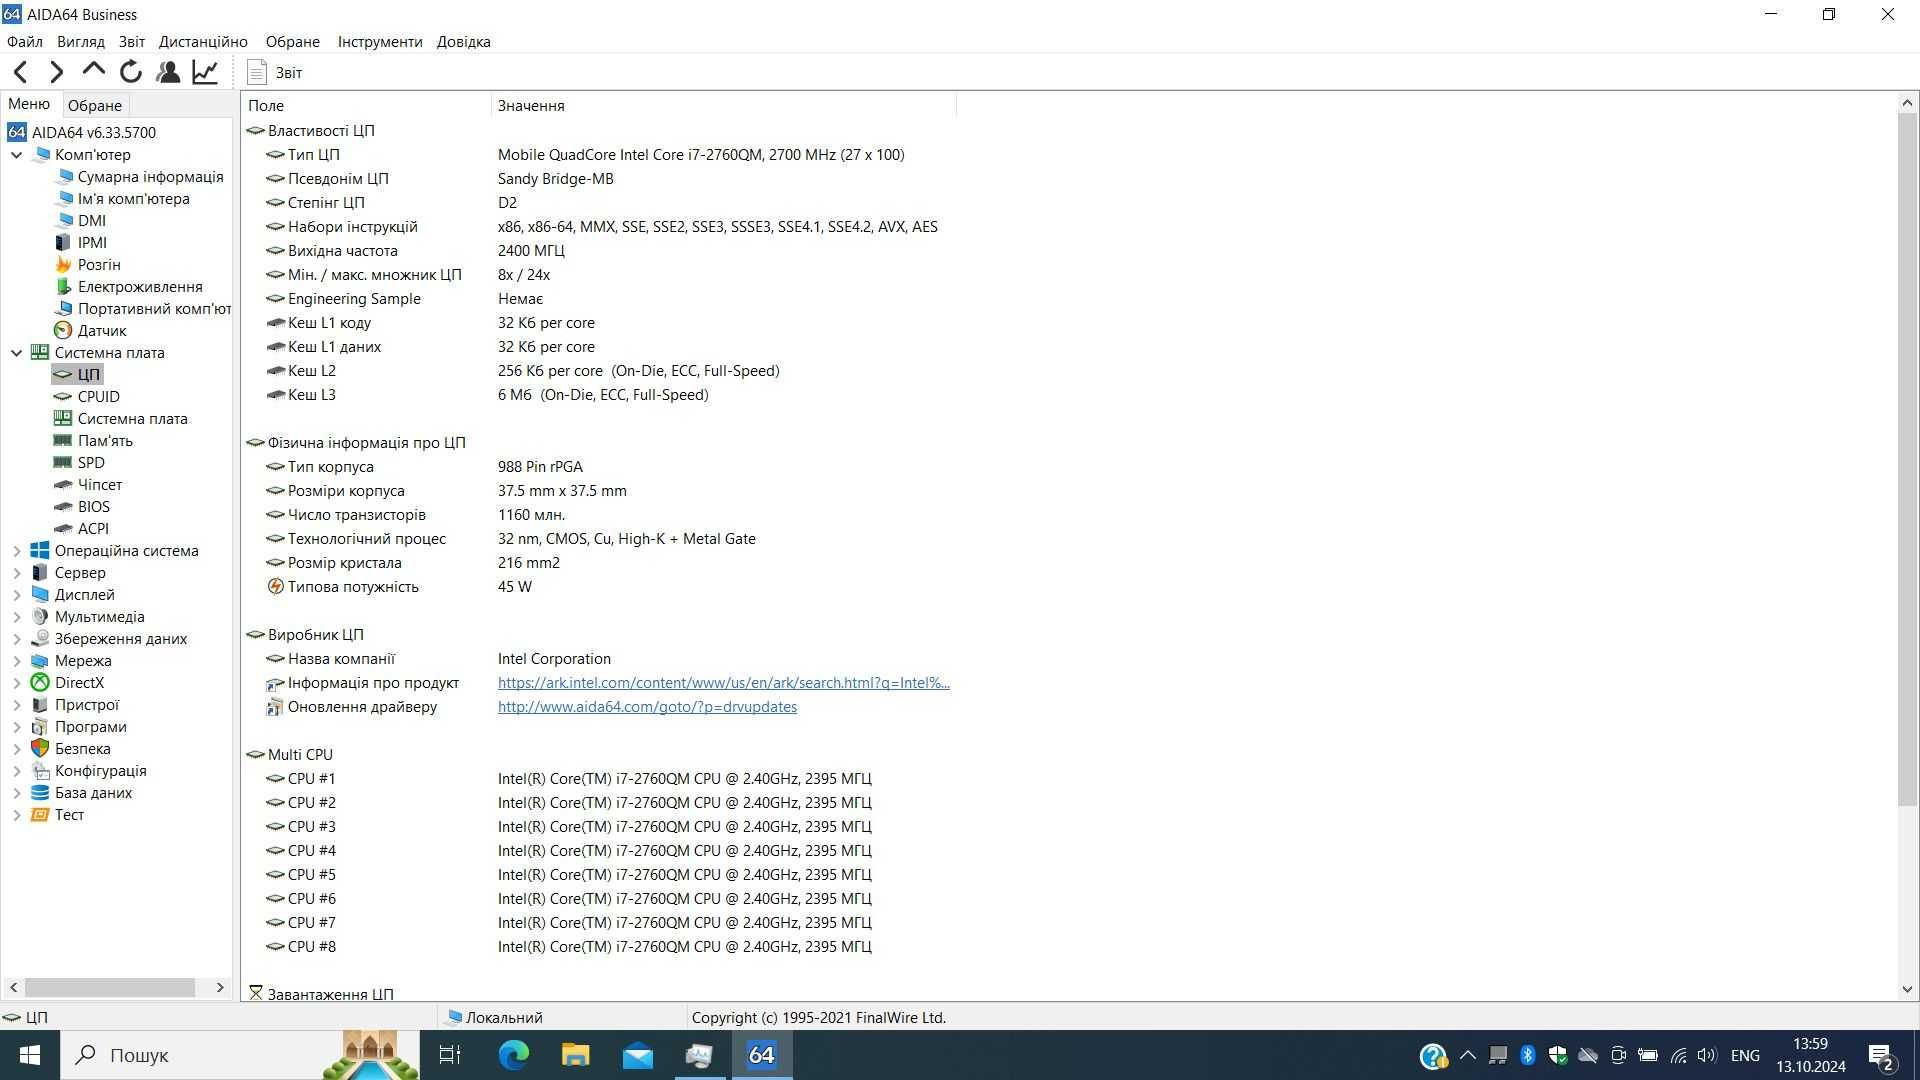Viewport: 1920px width, 1080px height.
Task: Click the Пошук taskbar search box
Action: (240, 1055)
